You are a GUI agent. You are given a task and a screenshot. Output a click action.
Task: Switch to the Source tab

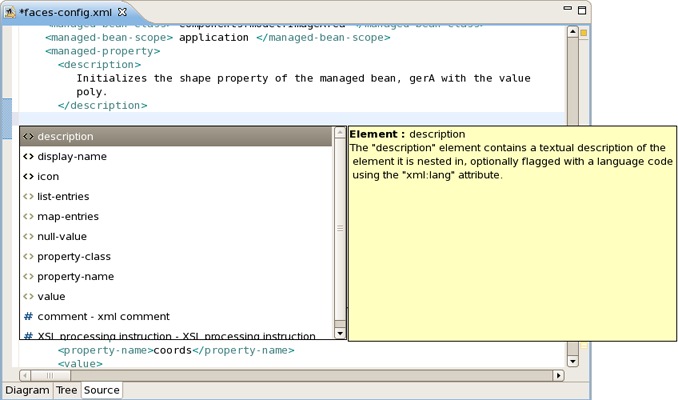(x=102, y=390)
